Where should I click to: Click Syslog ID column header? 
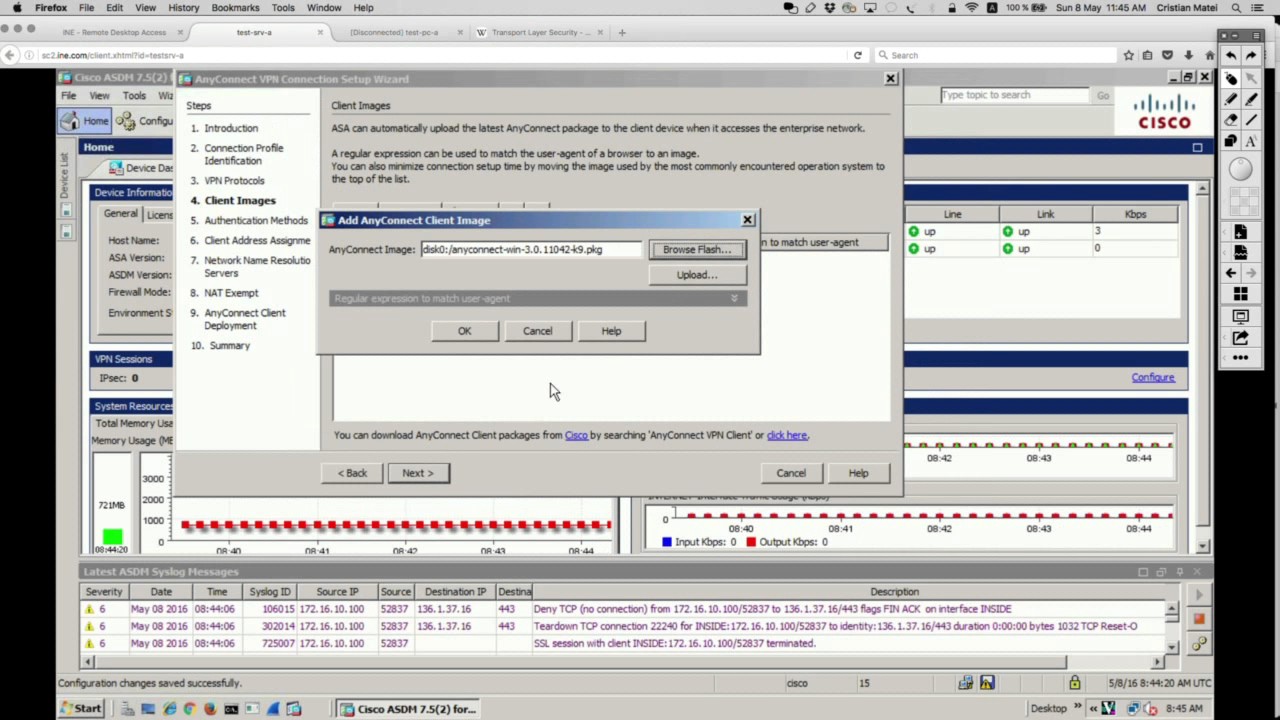tap(270, 592)
